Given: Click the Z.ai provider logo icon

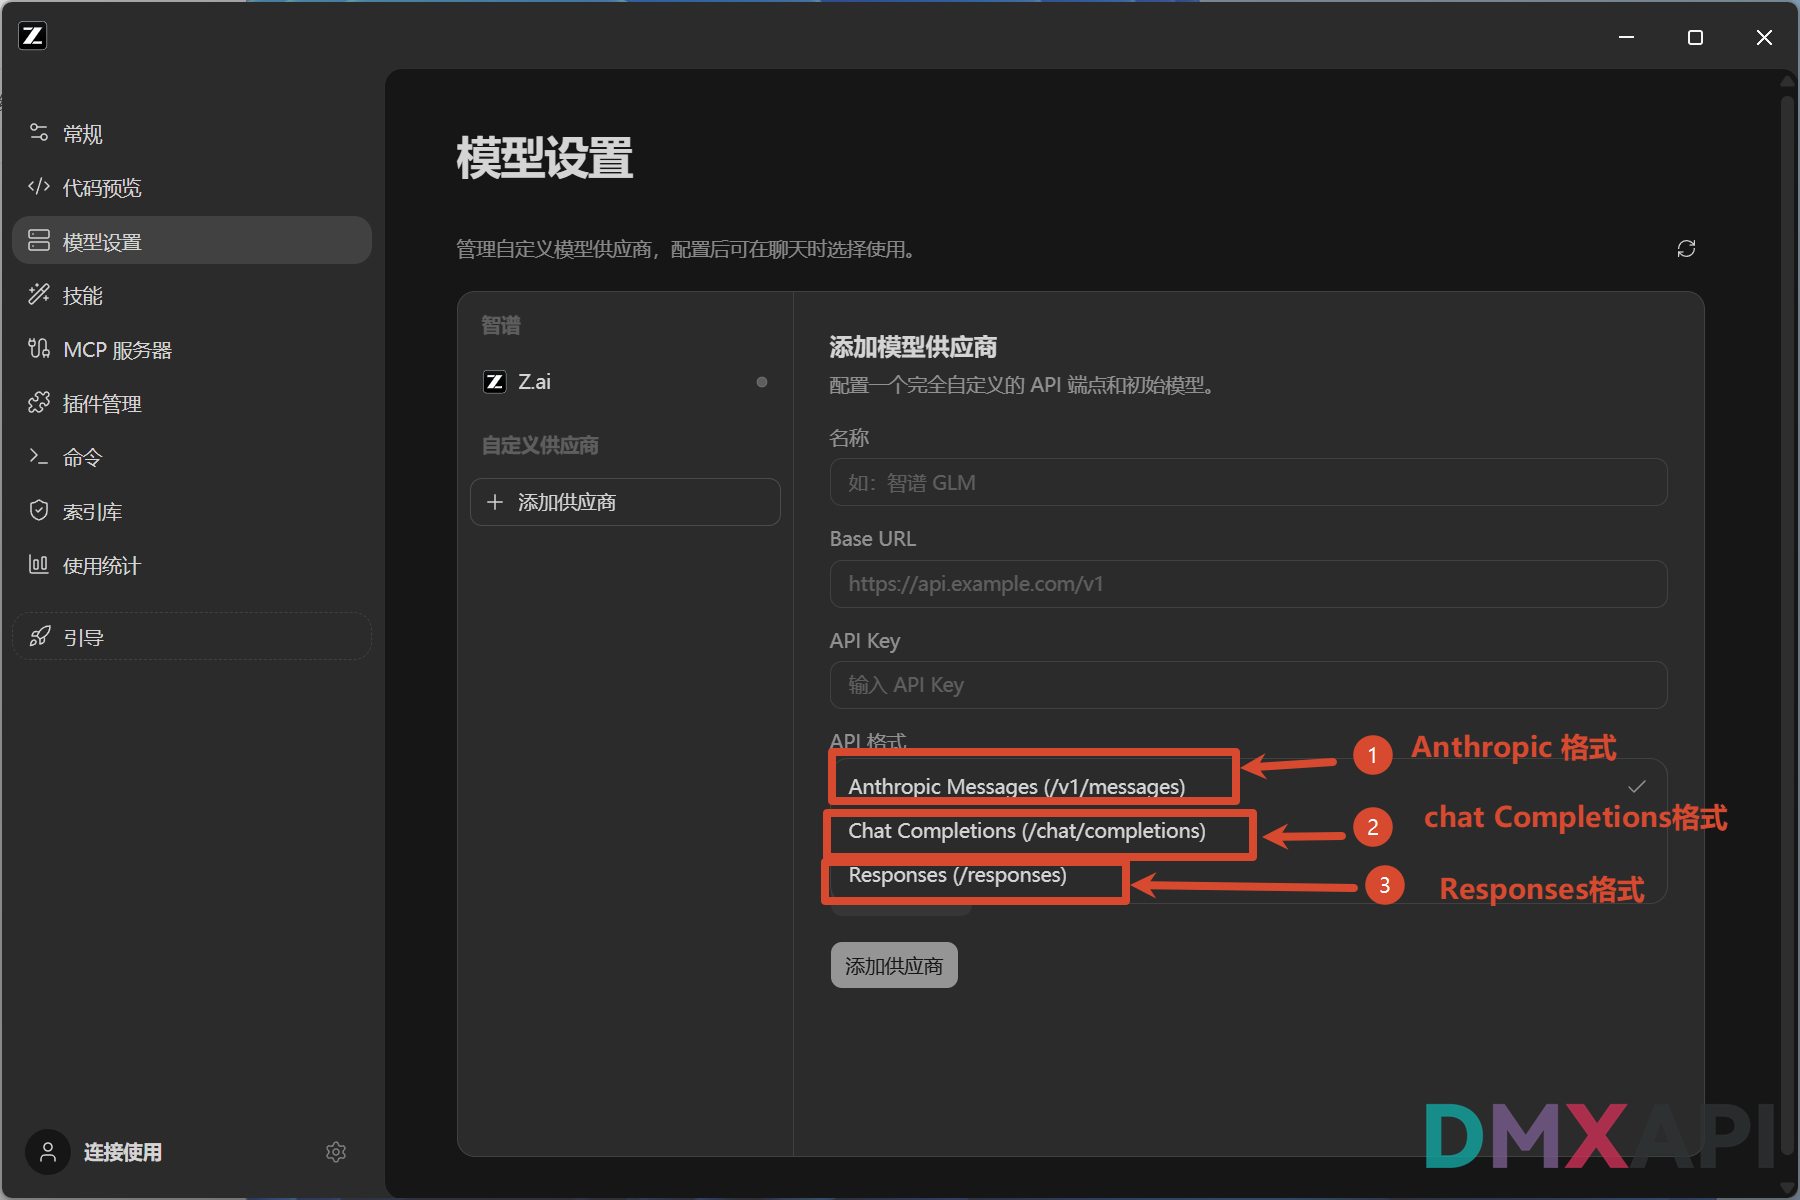Looking at the screenshot, I should (x=495, y=382).
